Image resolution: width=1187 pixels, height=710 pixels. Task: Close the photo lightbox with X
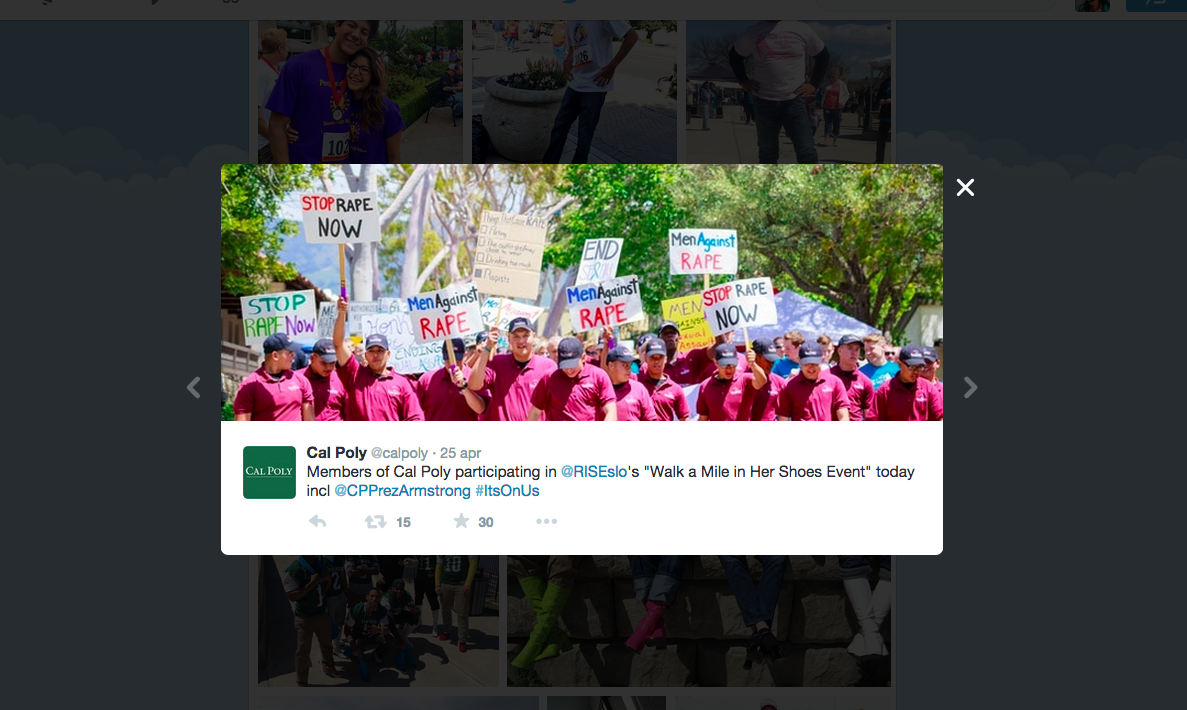(964, 188)
